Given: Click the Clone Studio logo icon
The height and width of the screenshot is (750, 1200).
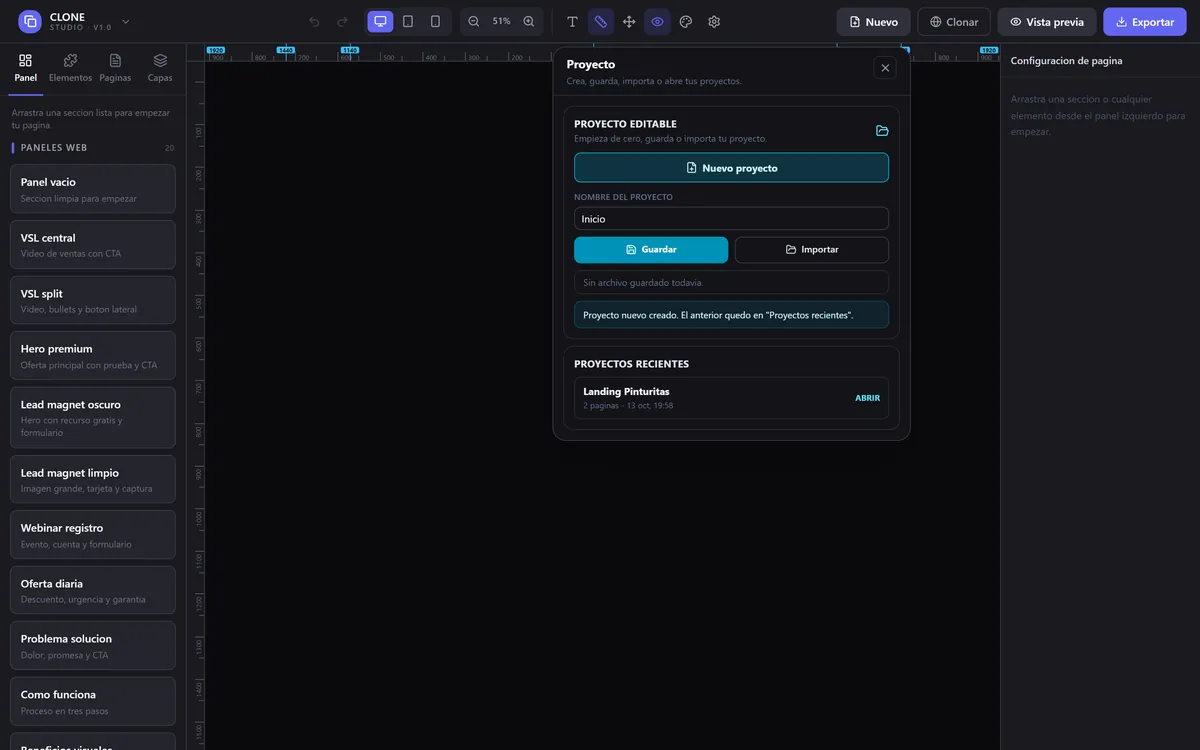Looking at the screenshot, I should coord(30,21).
